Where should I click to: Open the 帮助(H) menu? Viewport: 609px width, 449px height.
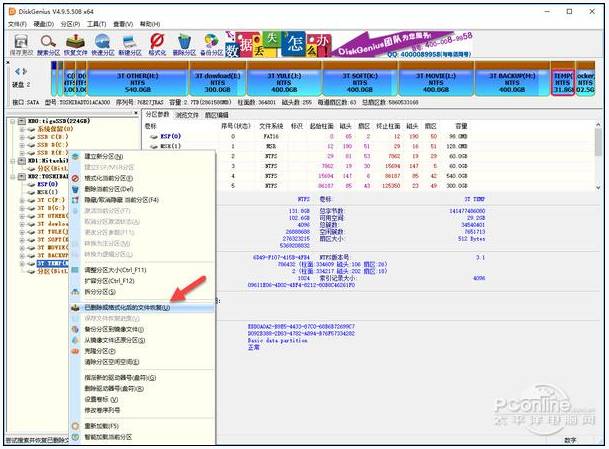tap(150, 24)
